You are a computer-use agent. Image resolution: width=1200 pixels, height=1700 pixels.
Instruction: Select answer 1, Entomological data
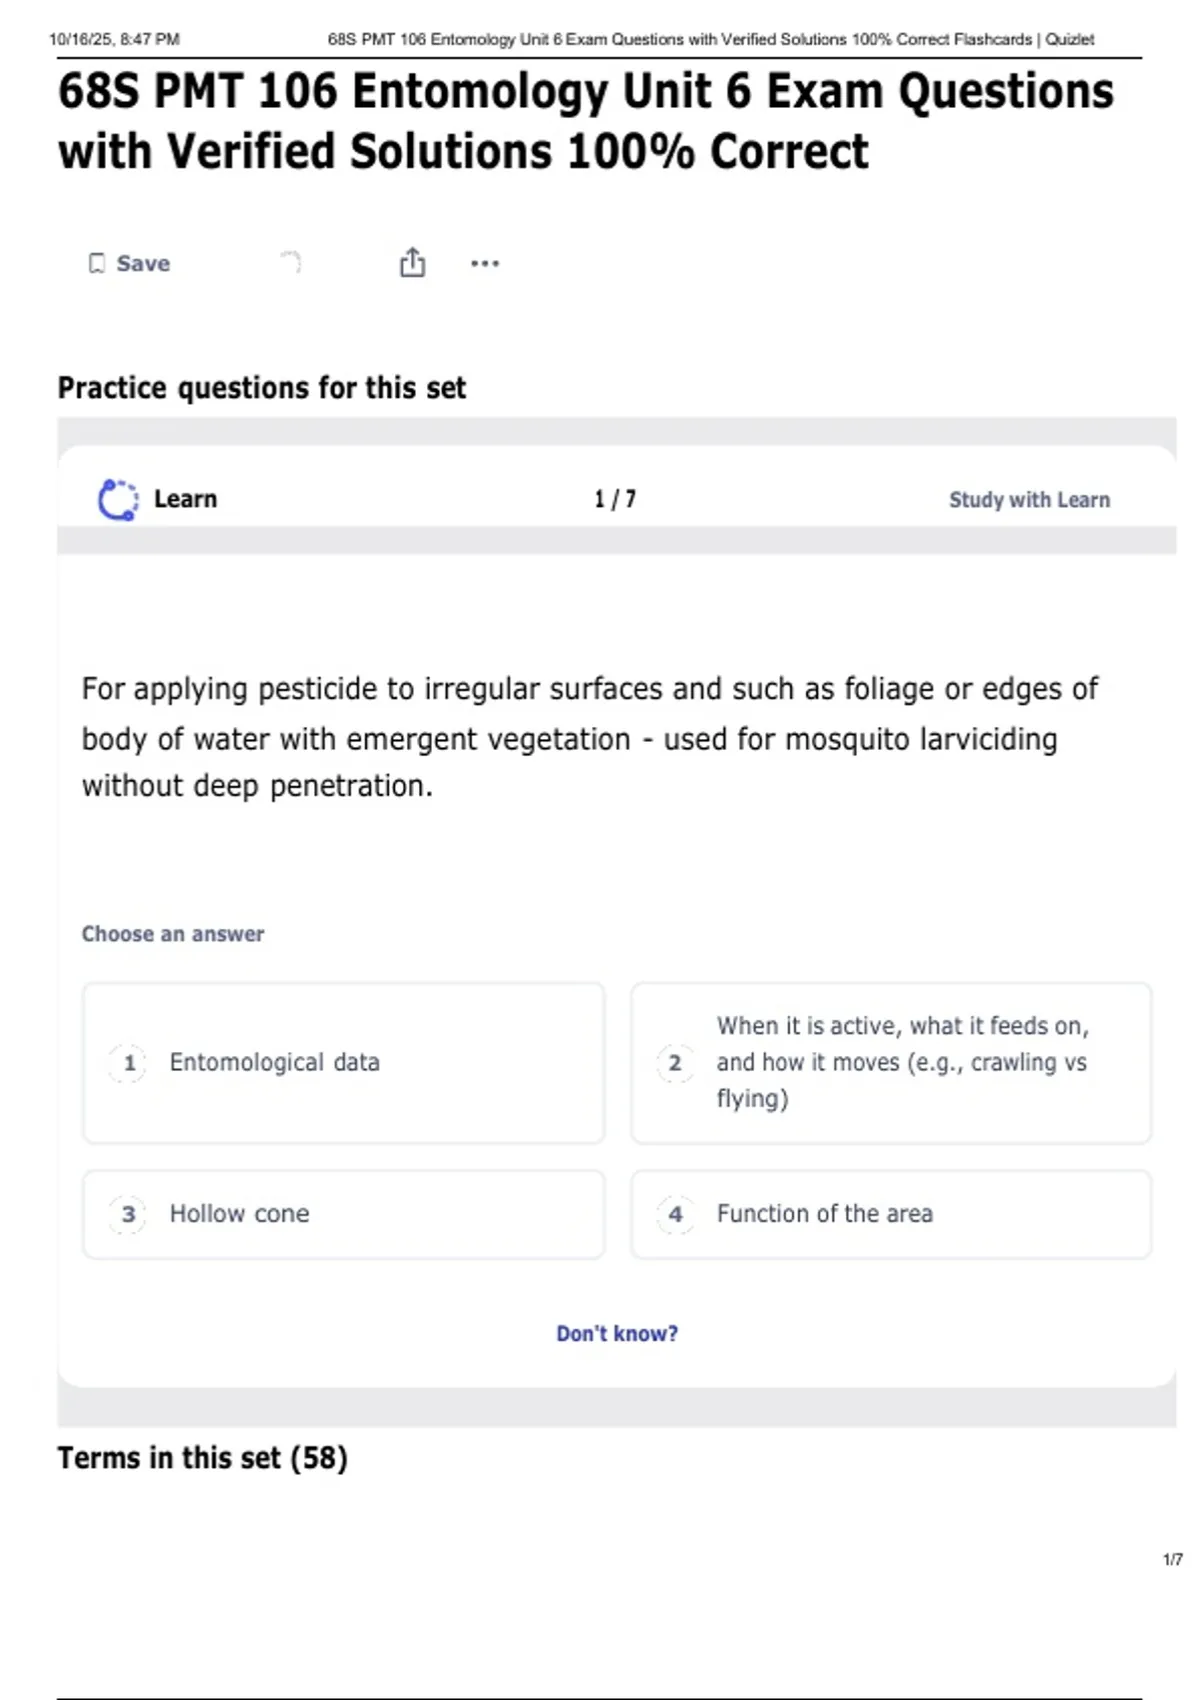coord(343,1063)
